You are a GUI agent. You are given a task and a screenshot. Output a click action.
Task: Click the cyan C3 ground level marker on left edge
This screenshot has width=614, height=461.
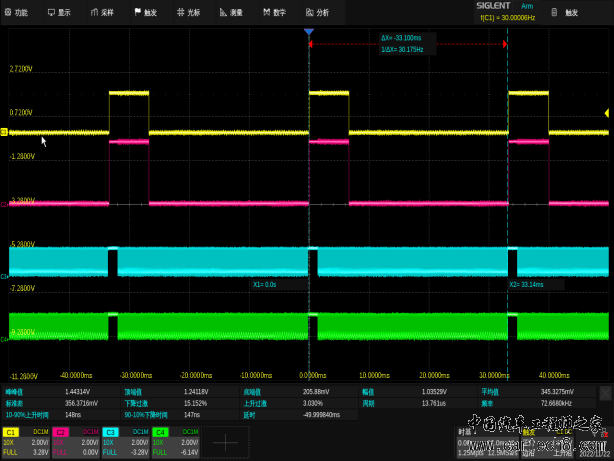pyautogui.click(x=4, y=276)
